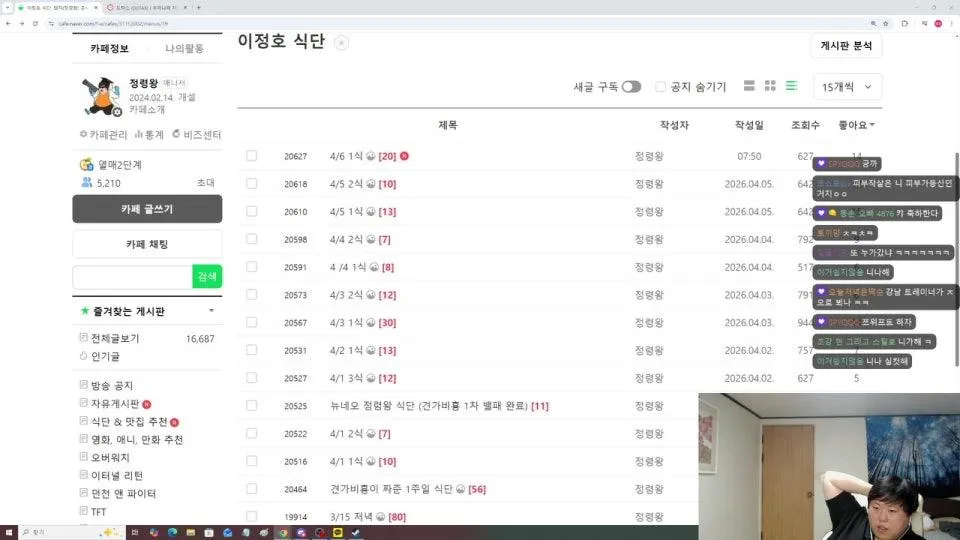Open the browser tab list dropdown

7,8
